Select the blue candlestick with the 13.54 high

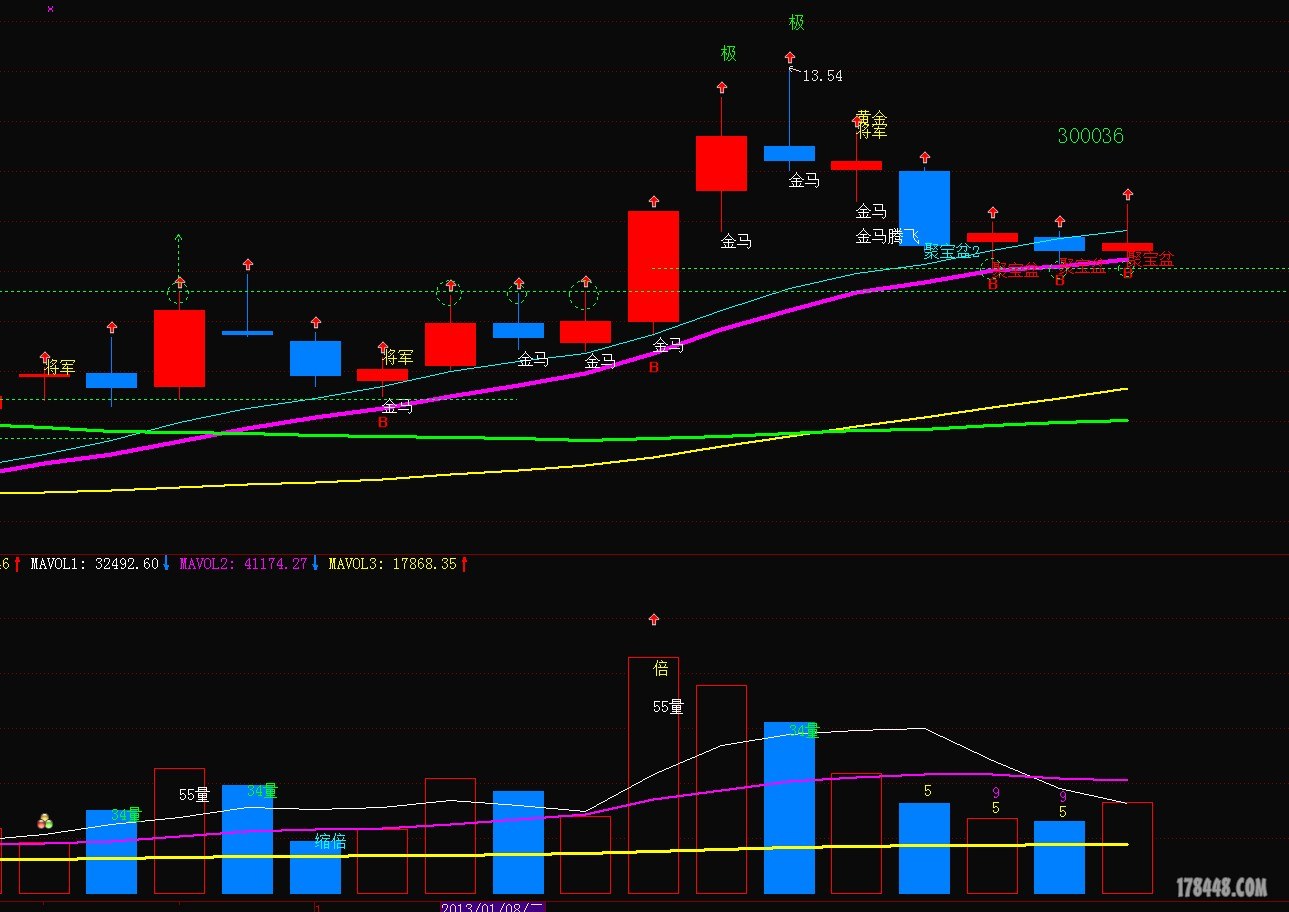pos(789,153)
